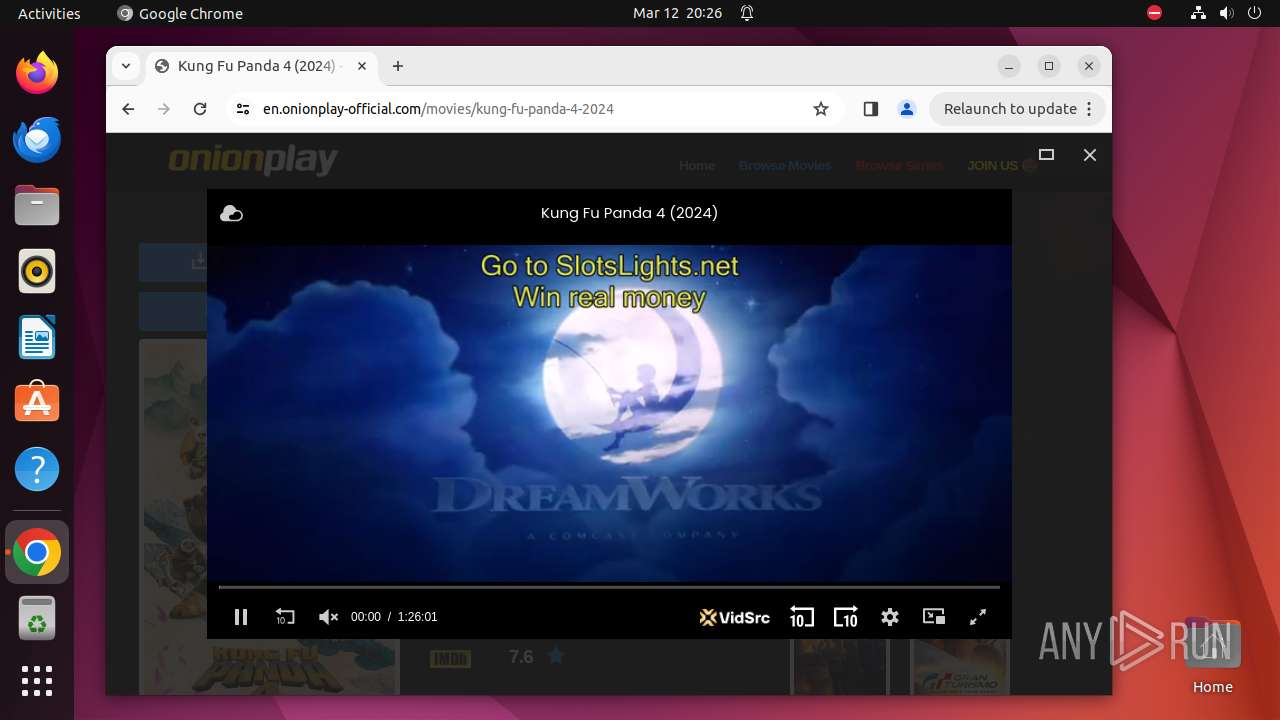Click the notification bell icon
1280x720 pixels.
[746, 13]
